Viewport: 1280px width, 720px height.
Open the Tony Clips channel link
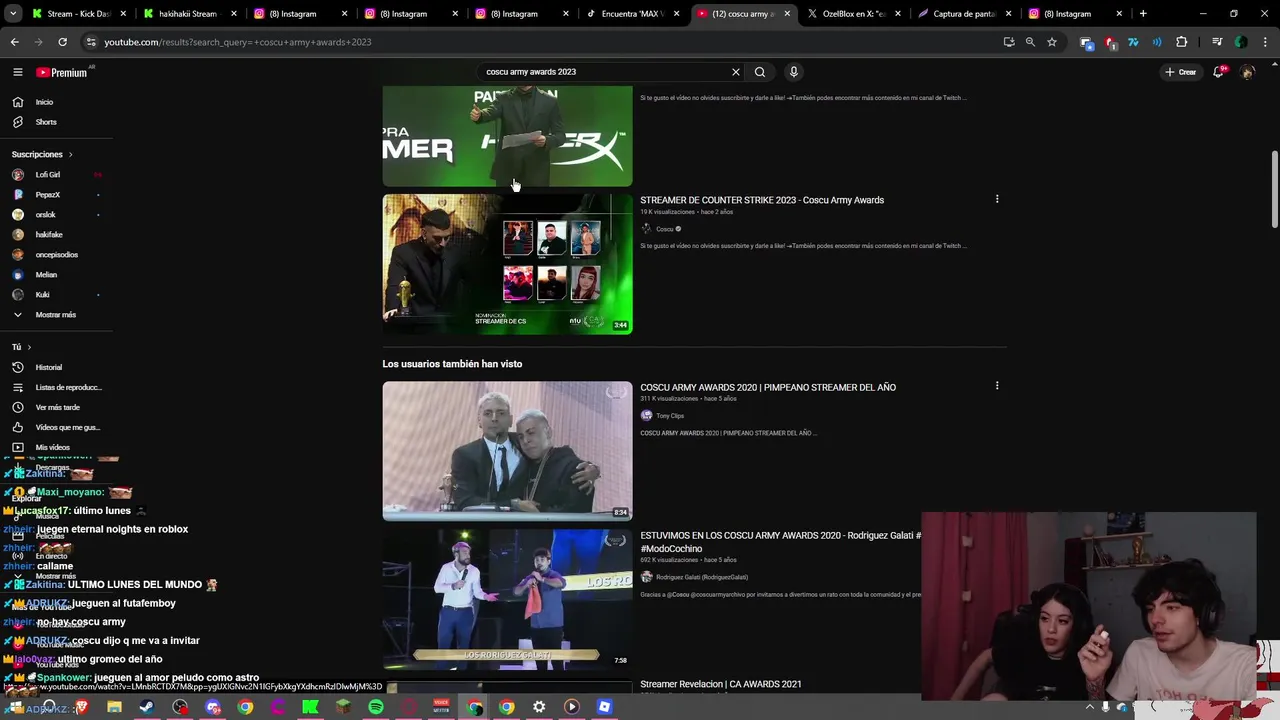[670, 416]
